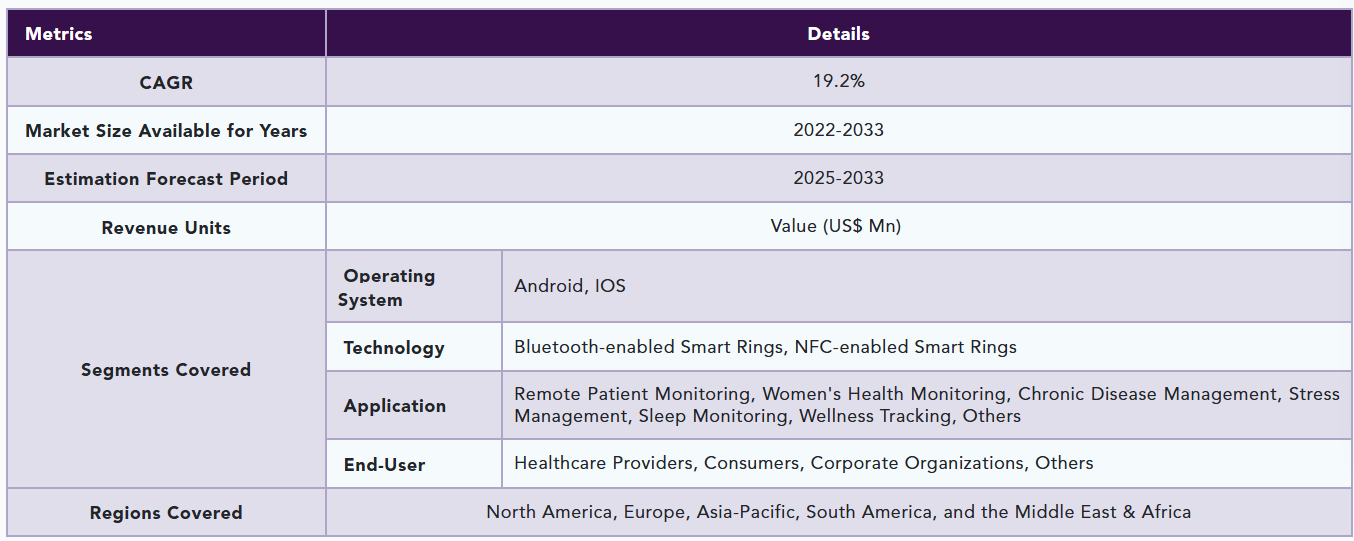The width and height of the screenshot is (1354, 541).
Task: Select Market Size Available for Years label
Action: (166, 131)
